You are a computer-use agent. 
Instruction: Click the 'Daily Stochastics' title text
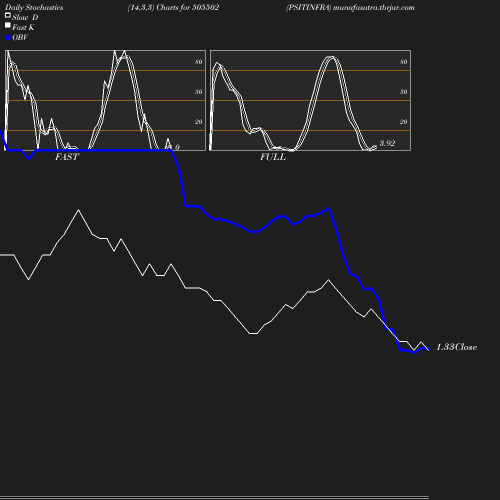pos(34,8)
